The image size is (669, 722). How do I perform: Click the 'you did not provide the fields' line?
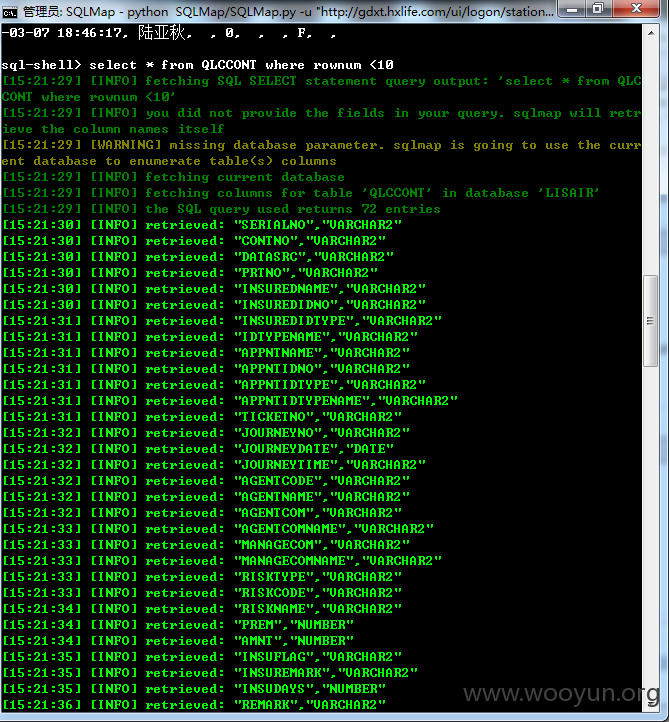(x=321, y=121)
